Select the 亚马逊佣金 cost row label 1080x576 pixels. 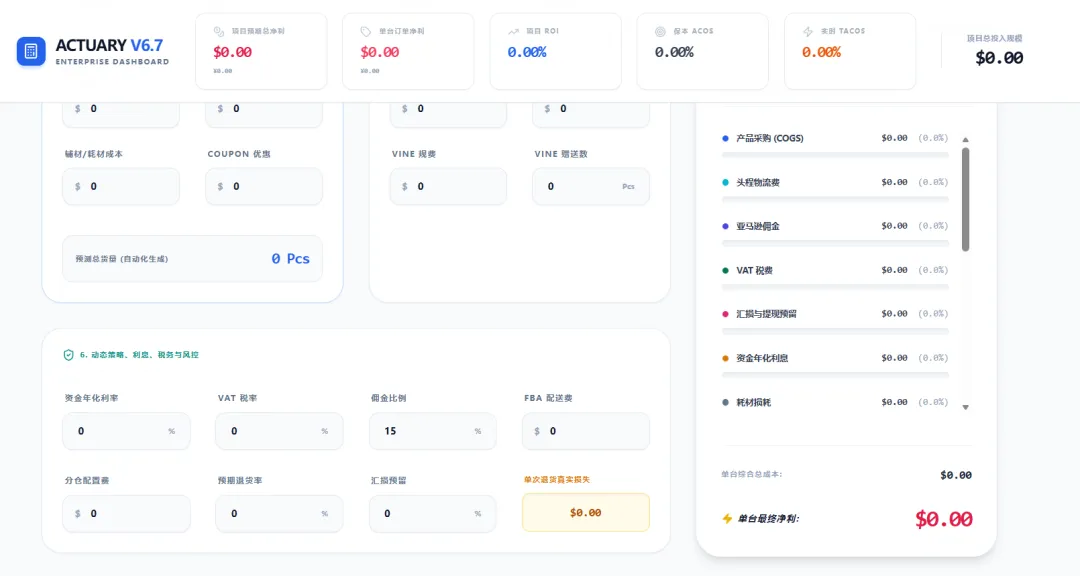pyautogui.click(x=758, y=226)
